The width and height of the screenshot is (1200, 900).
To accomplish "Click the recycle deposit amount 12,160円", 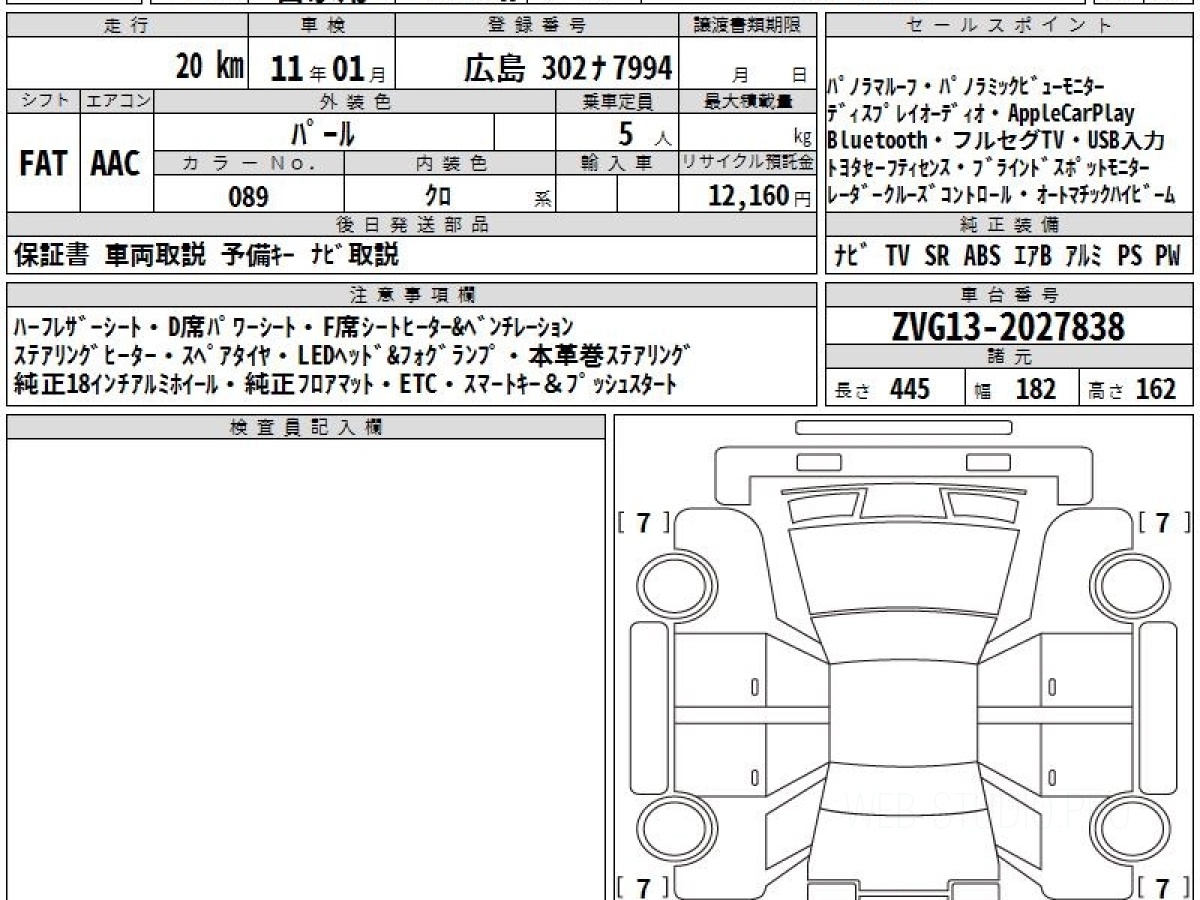I will coord(749,196).
